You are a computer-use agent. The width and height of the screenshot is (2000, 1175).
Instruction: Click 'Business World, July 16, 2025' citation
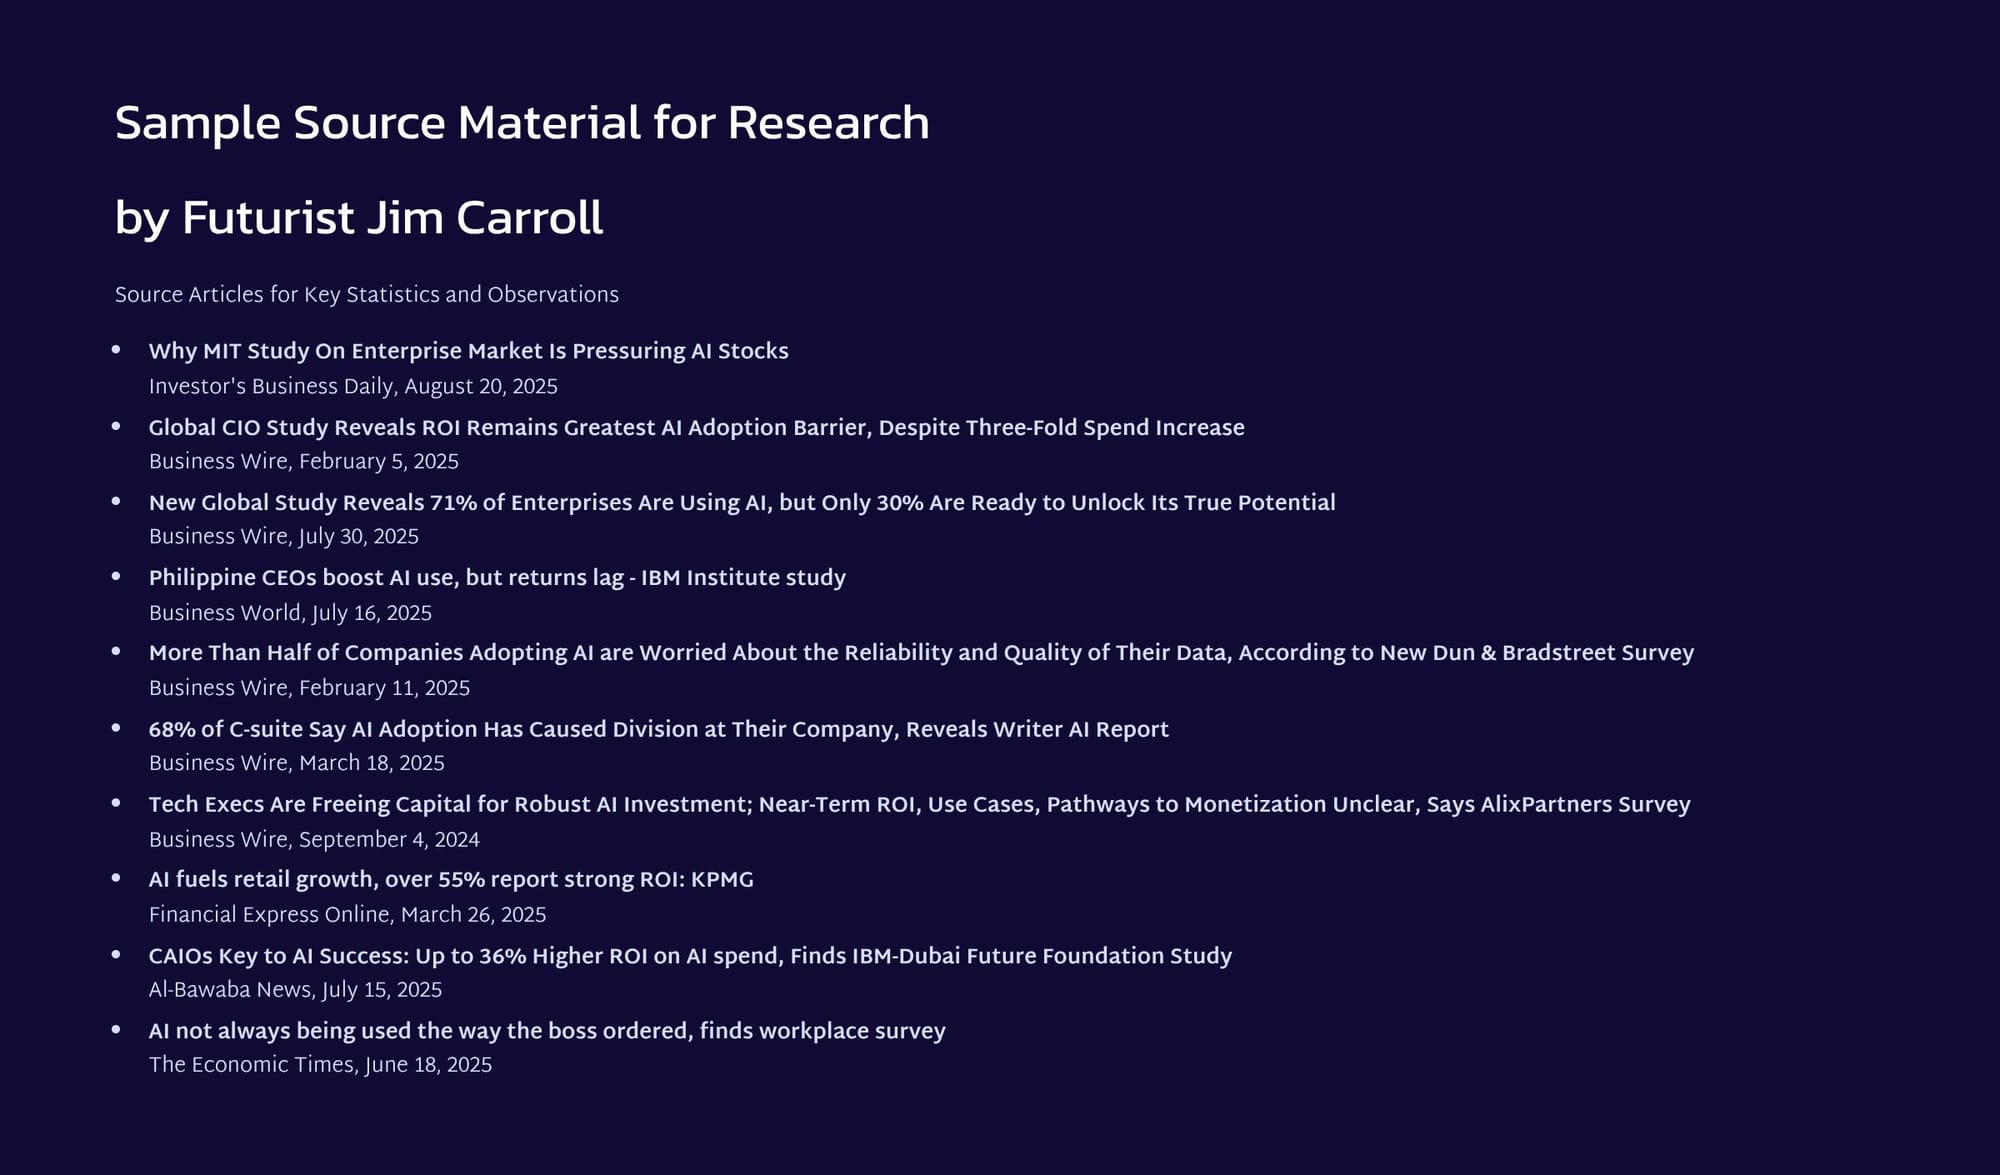[x=290, y=612]
